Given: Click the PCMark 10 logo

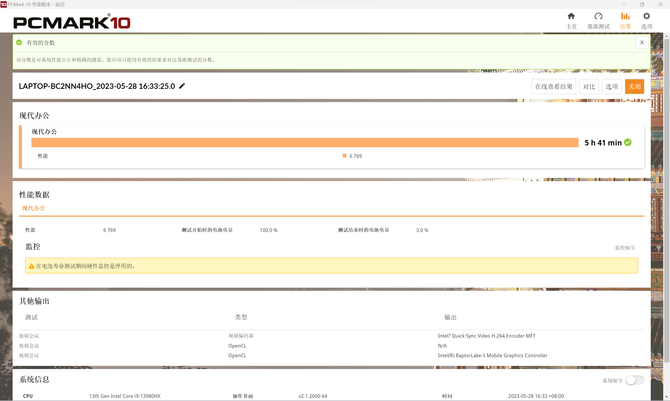Looking at the screenshot, I should tap(72, 22).
